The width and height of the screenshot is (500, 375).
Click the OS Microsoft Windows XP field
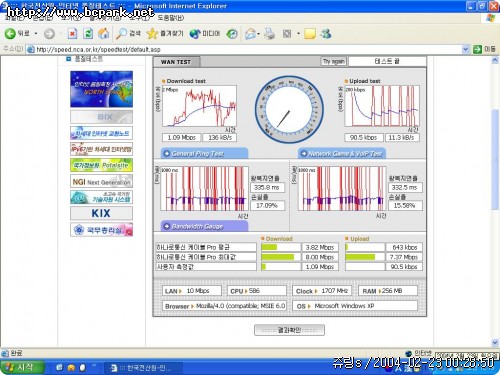point(355,306)
